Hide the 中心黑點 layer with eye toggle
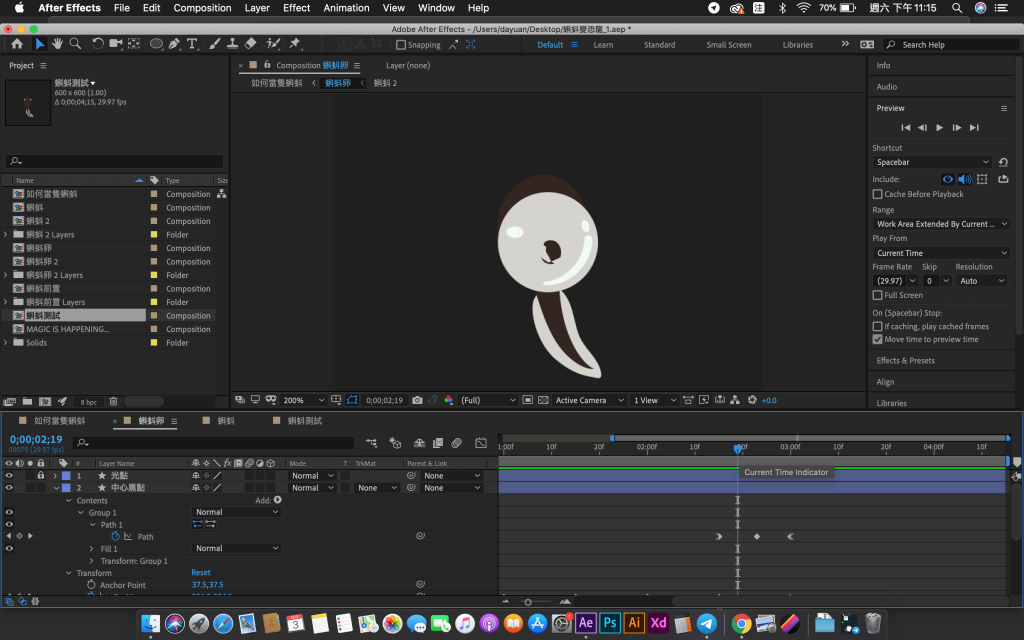This screenshot has height=640, width=1024. (x=9, y=488)
